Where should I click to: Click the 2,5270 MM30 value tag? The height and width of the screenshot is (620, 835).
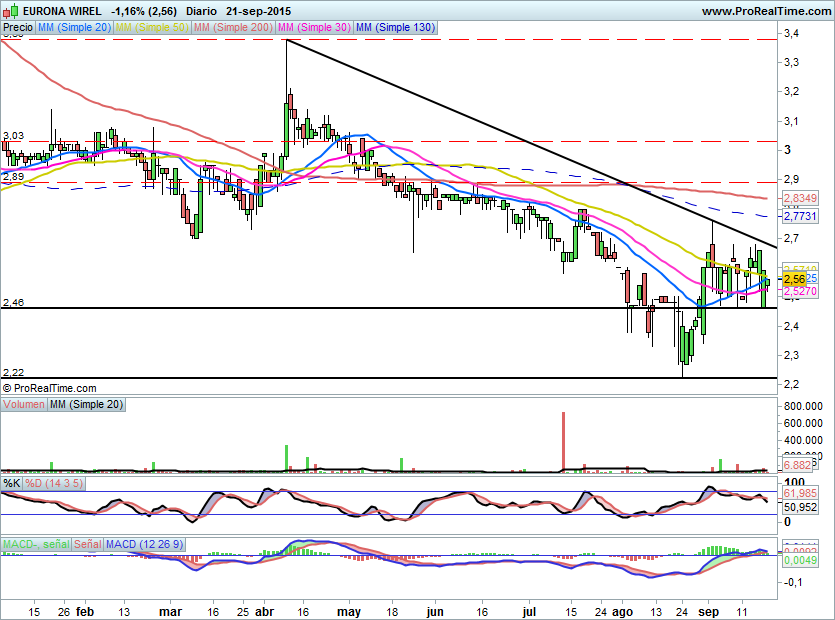800,291
